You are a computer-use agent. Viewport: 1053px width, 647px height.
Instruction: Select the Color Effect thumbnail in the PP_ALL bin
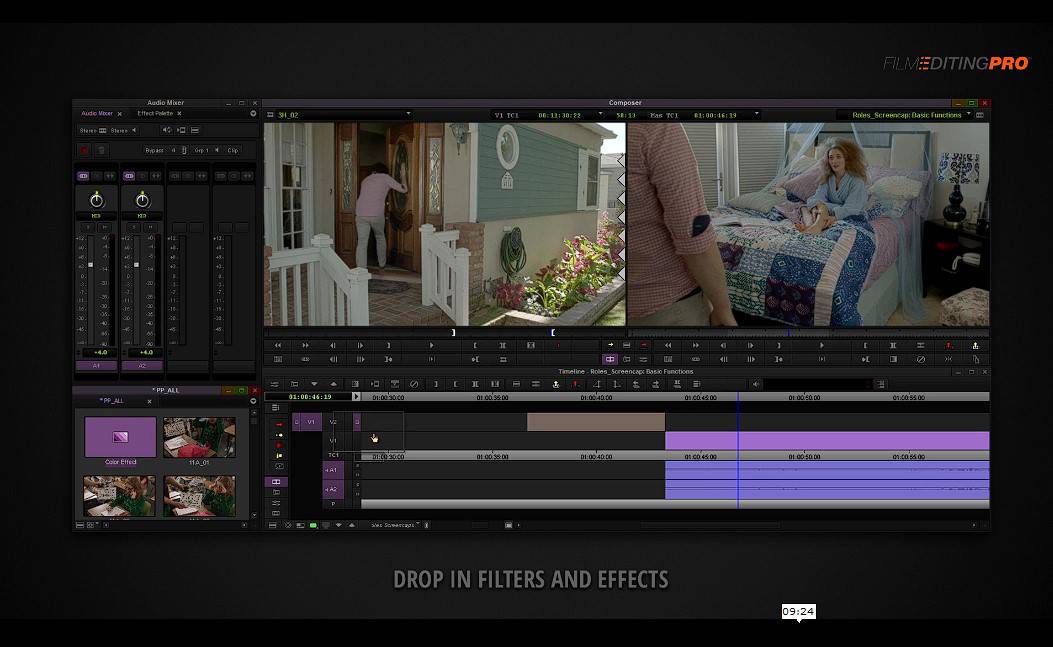(x=119, y=437)
